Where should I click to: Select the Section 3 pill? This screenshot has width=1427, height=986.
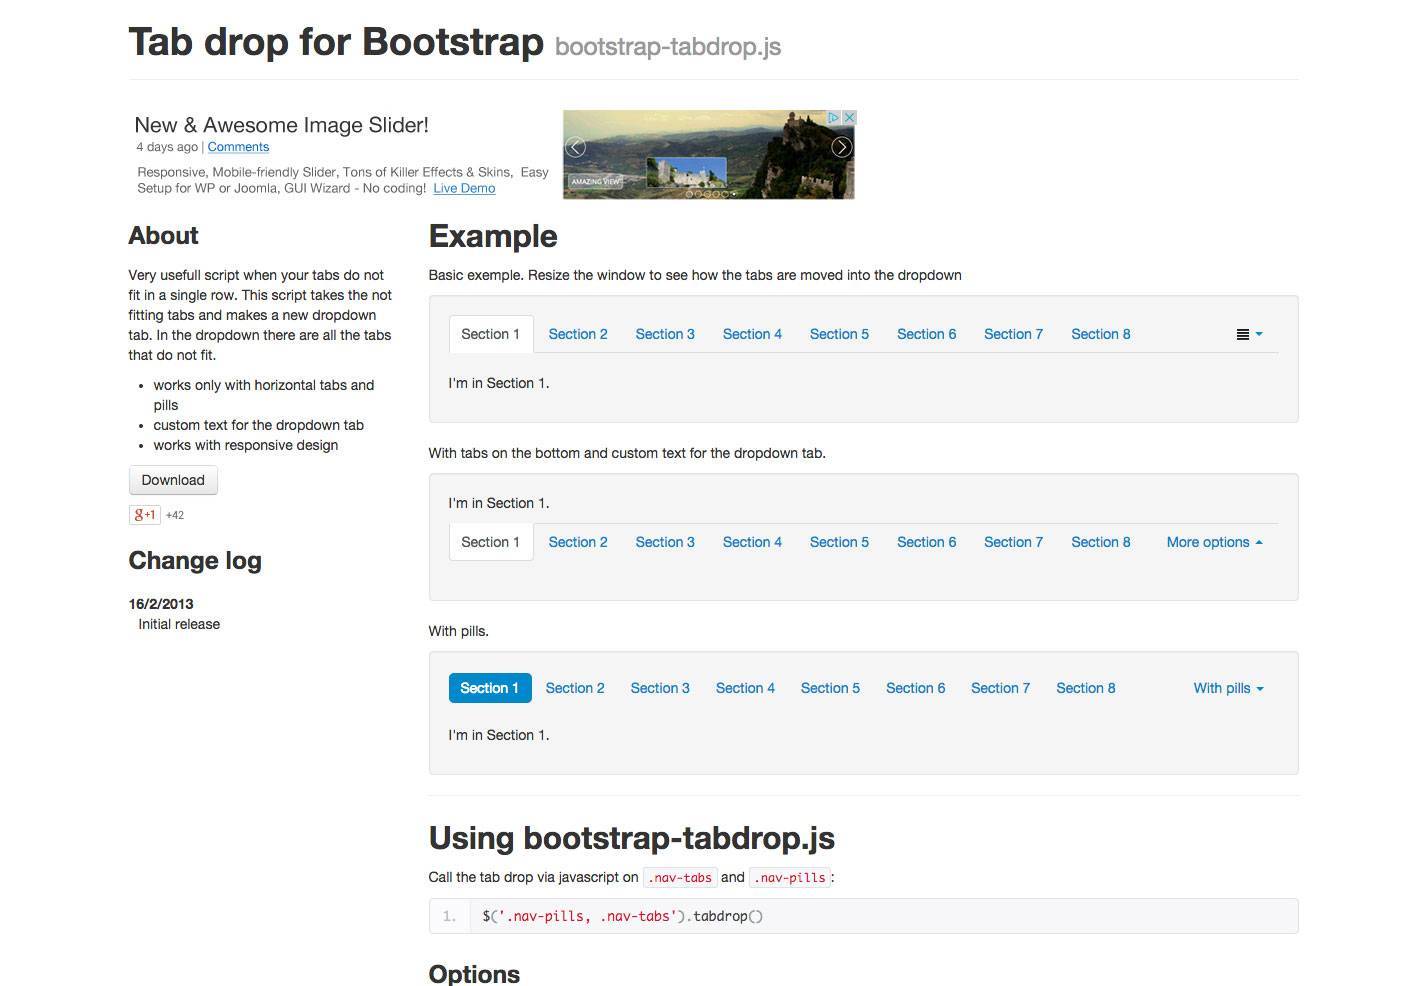[660, 688]
